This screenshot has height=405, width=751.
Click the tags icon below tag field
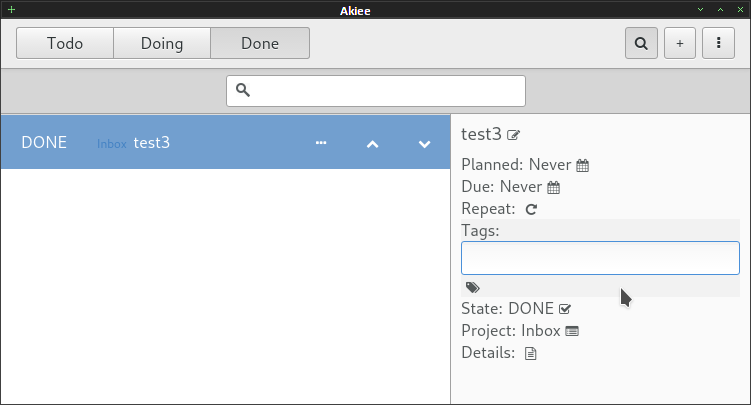click(x=473, y=287)
